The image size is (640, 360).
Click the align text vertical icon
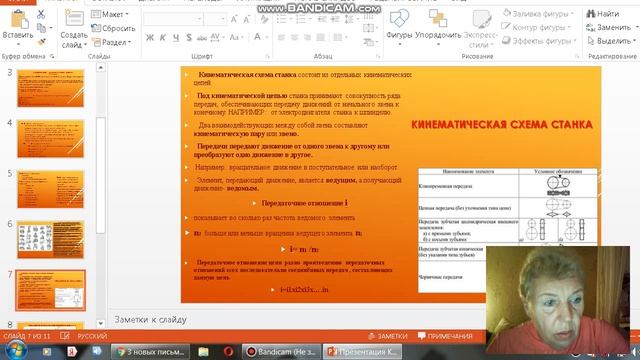click(369, 28)
